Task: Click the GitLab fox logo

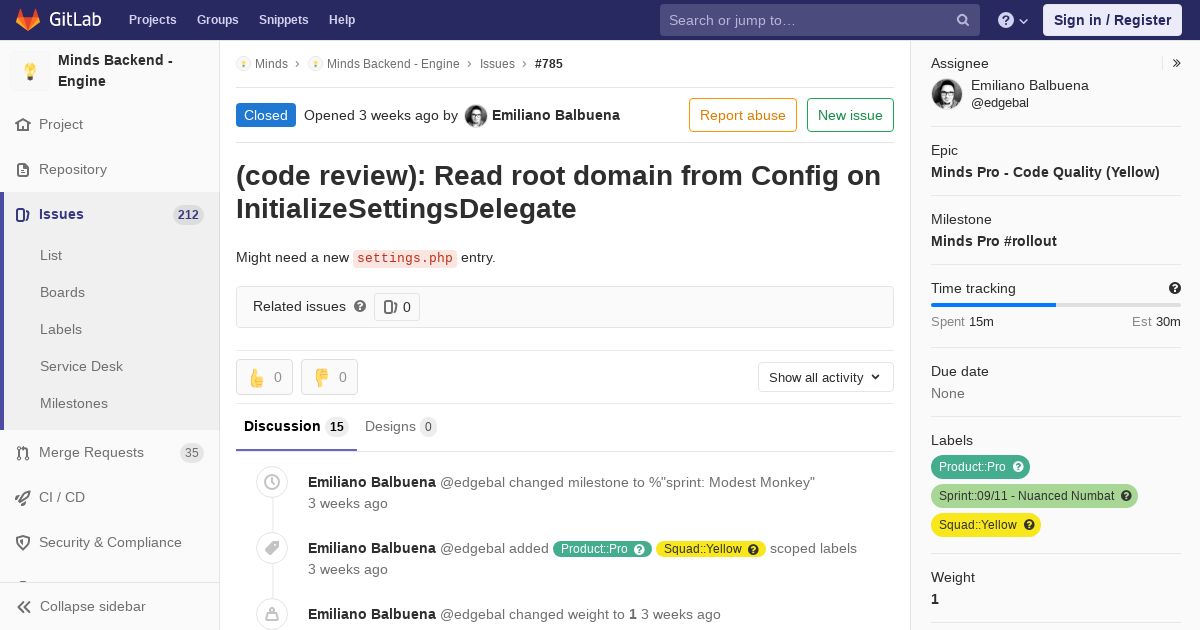Action: point(28,19)
